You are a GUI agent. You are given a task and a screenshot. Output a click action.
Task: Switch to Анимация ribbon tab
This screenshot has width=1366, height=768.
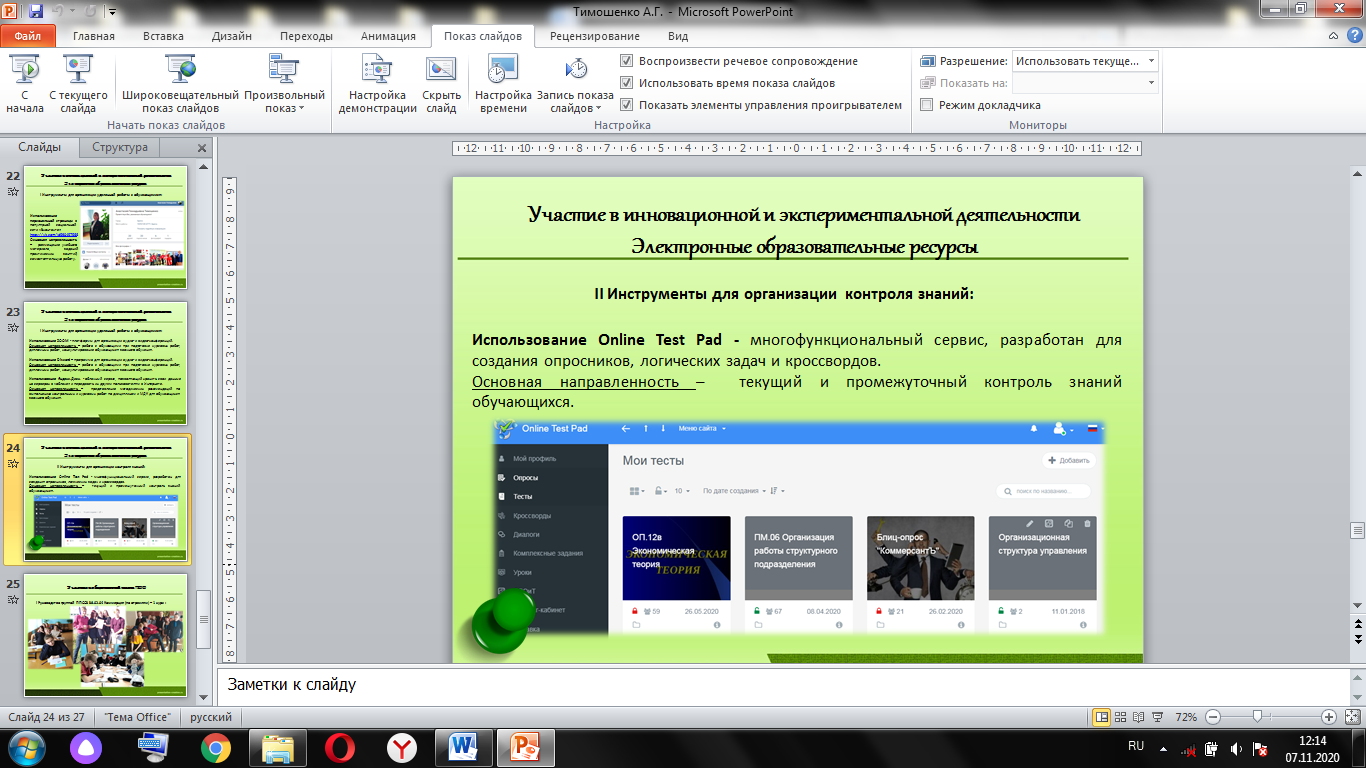pyautogui.click(x=389, y=36)
